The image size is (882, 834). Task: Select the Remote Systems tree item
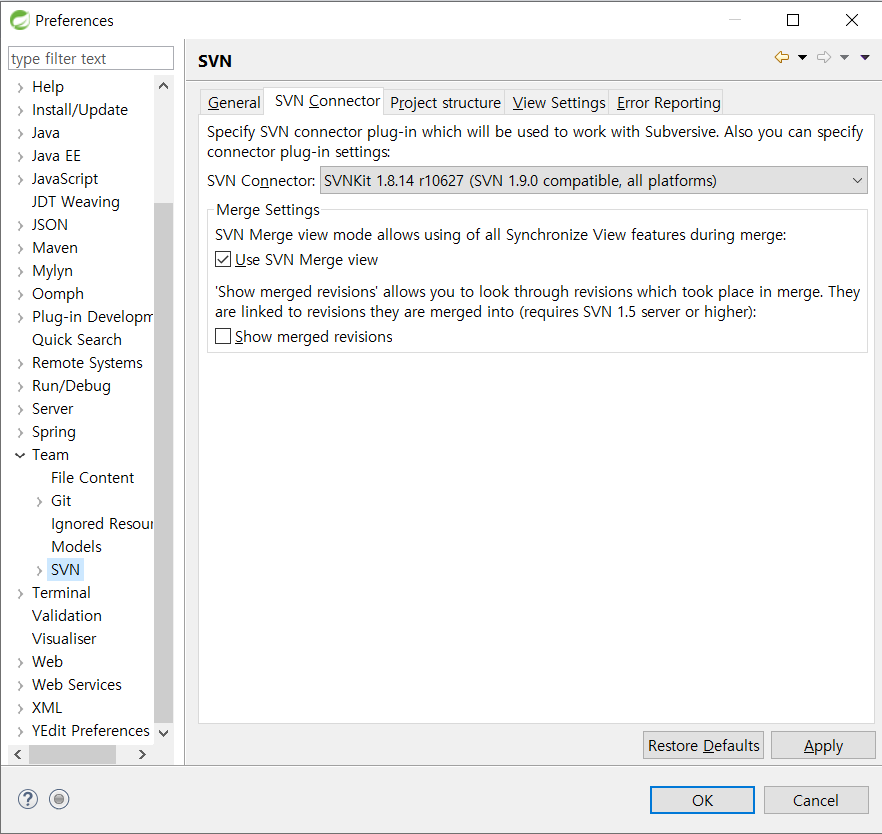87,363
